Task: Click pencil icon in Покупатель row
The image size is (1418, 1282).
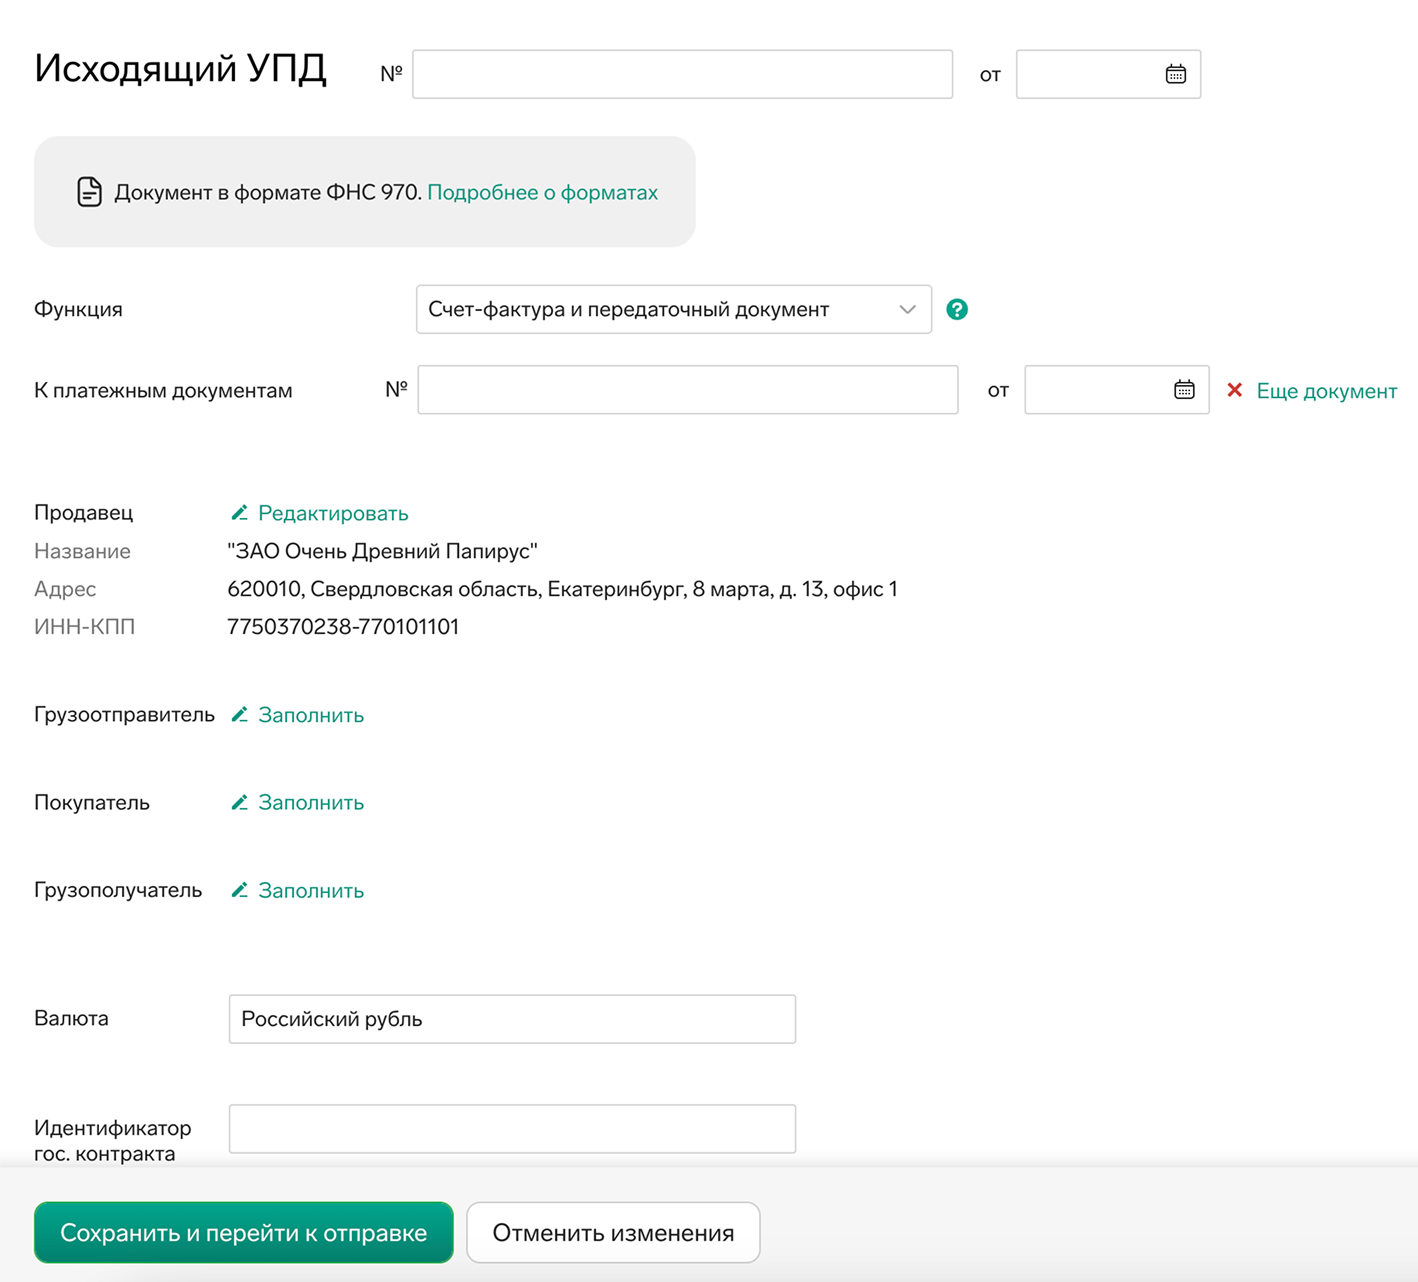Action: [x=239, y=802]
